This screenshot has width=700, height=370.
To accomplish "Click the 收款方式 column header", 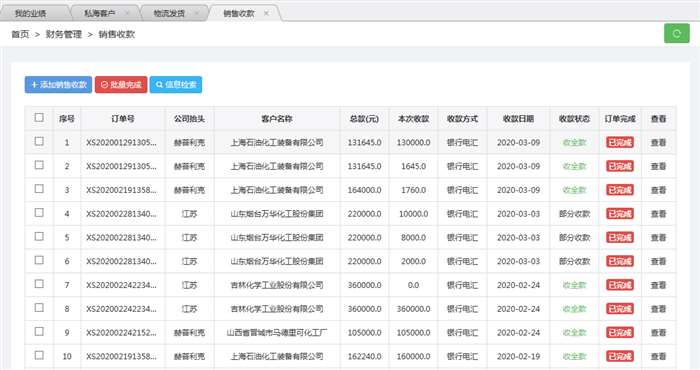I will point(462,119).
